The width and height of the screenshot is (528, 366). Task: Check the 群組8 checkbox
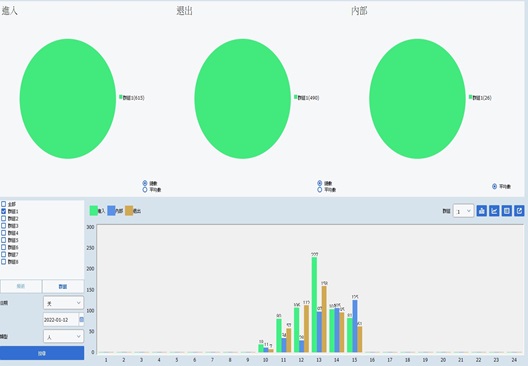point(3,262)
